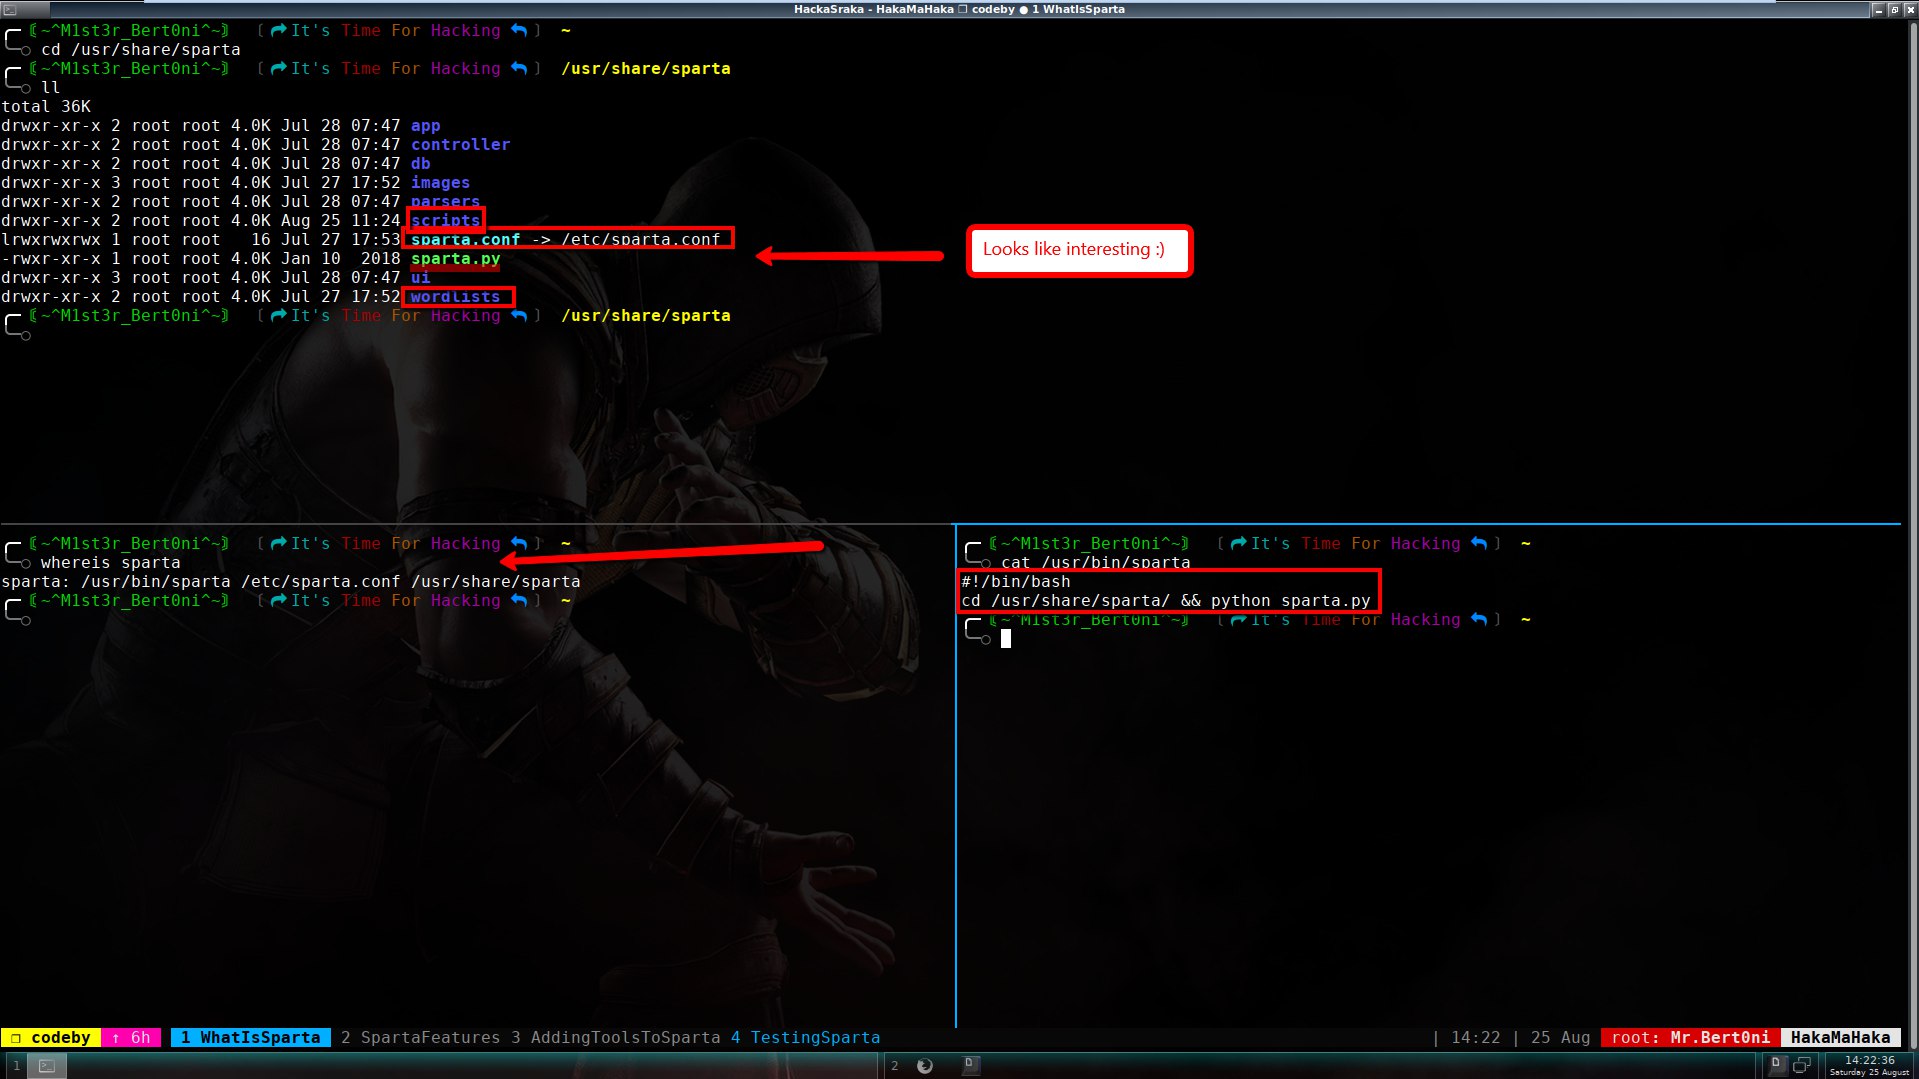This screenshot has height=1079, width=1919.
Task: Click the app directory name
Action: (425, 126)
